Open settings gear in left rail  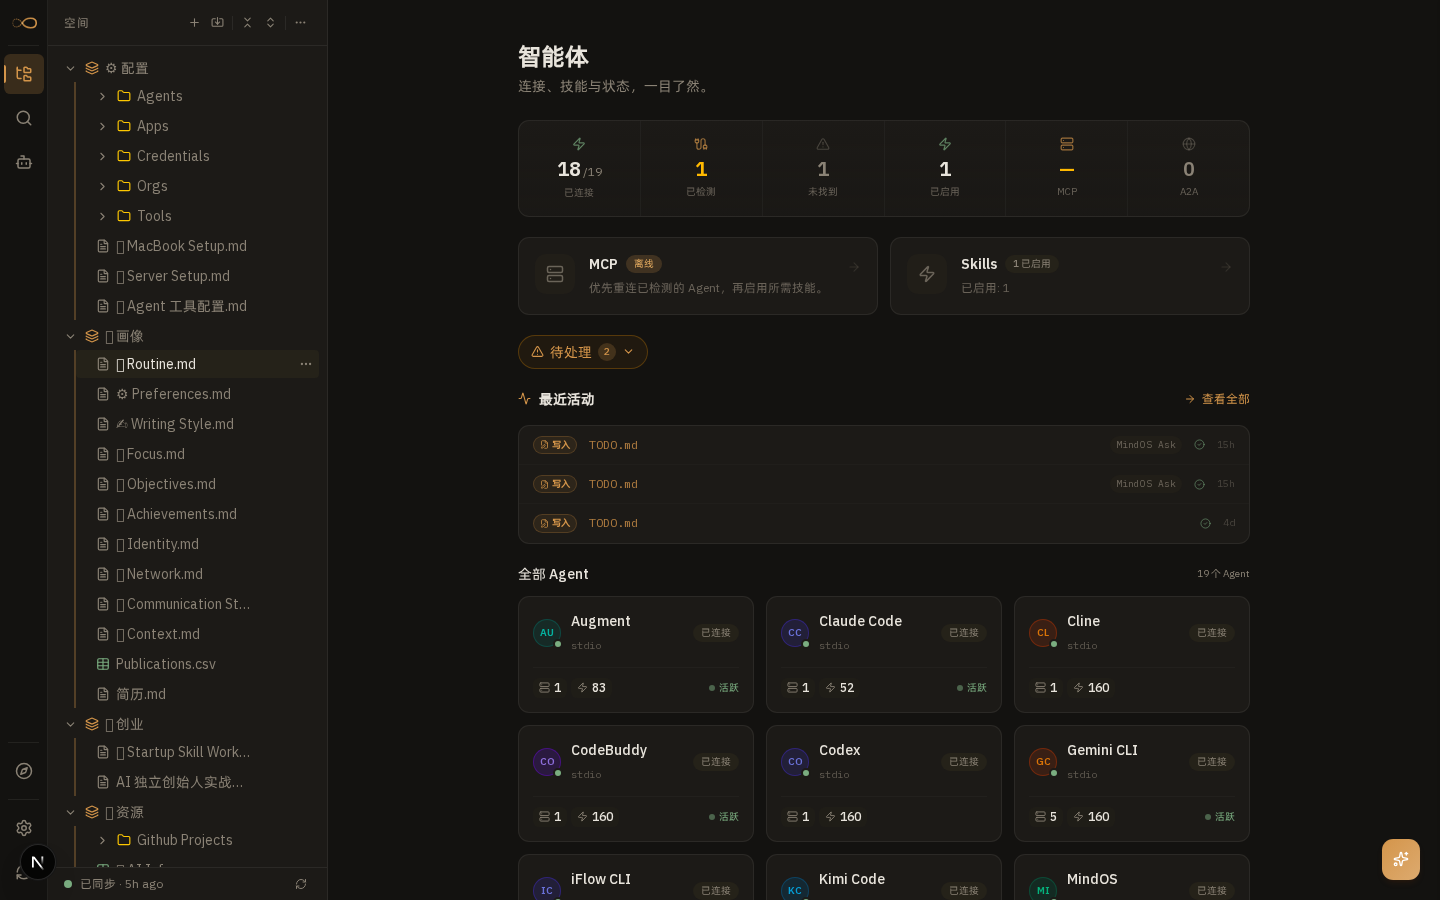(x=24, y=828)
